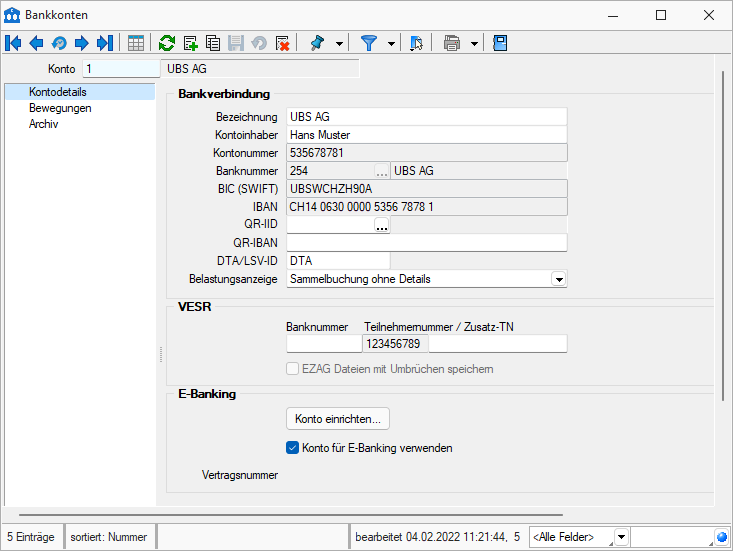
Task: Uncheck Konto für E-Banking verwenden
Action: [293, 448]
